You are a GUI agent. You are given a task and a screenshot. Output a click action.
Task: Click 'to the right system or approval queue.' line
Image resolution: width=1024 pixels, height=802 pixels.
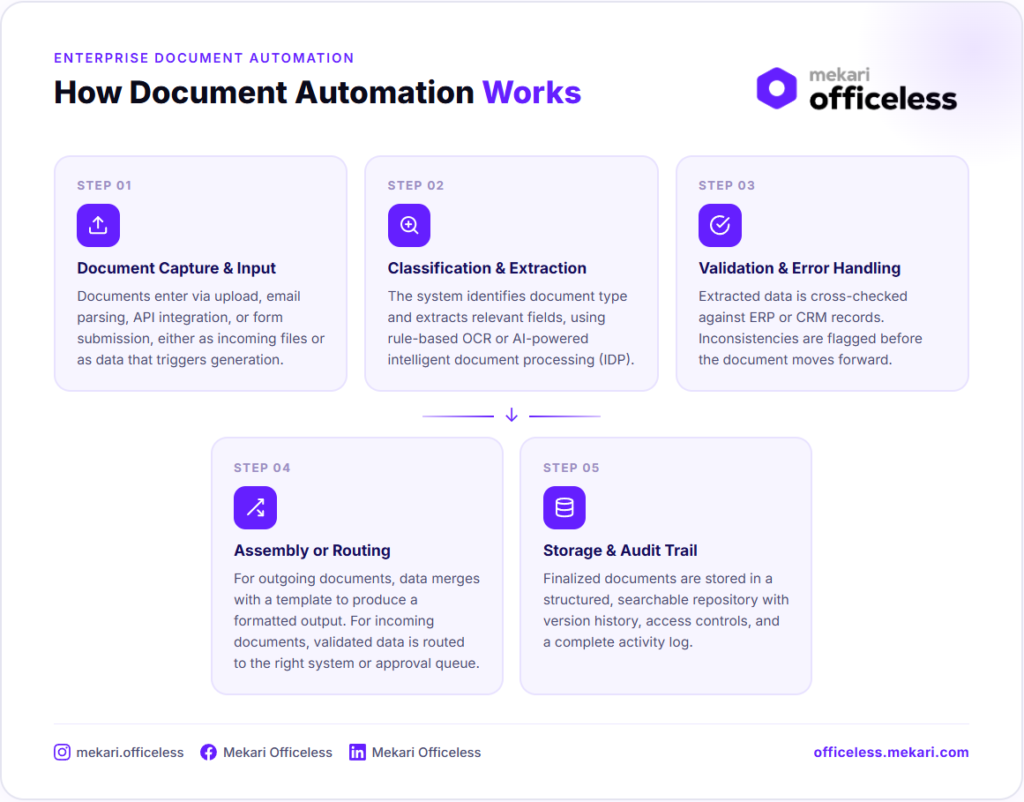click(357, 664)
